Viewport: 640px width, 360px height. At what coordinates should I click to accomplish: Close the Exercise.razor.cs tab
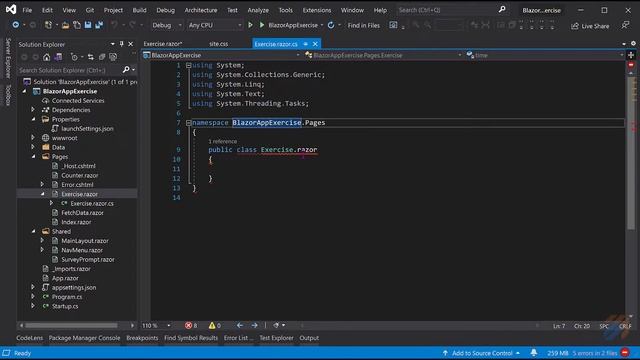tap(315, 44)
